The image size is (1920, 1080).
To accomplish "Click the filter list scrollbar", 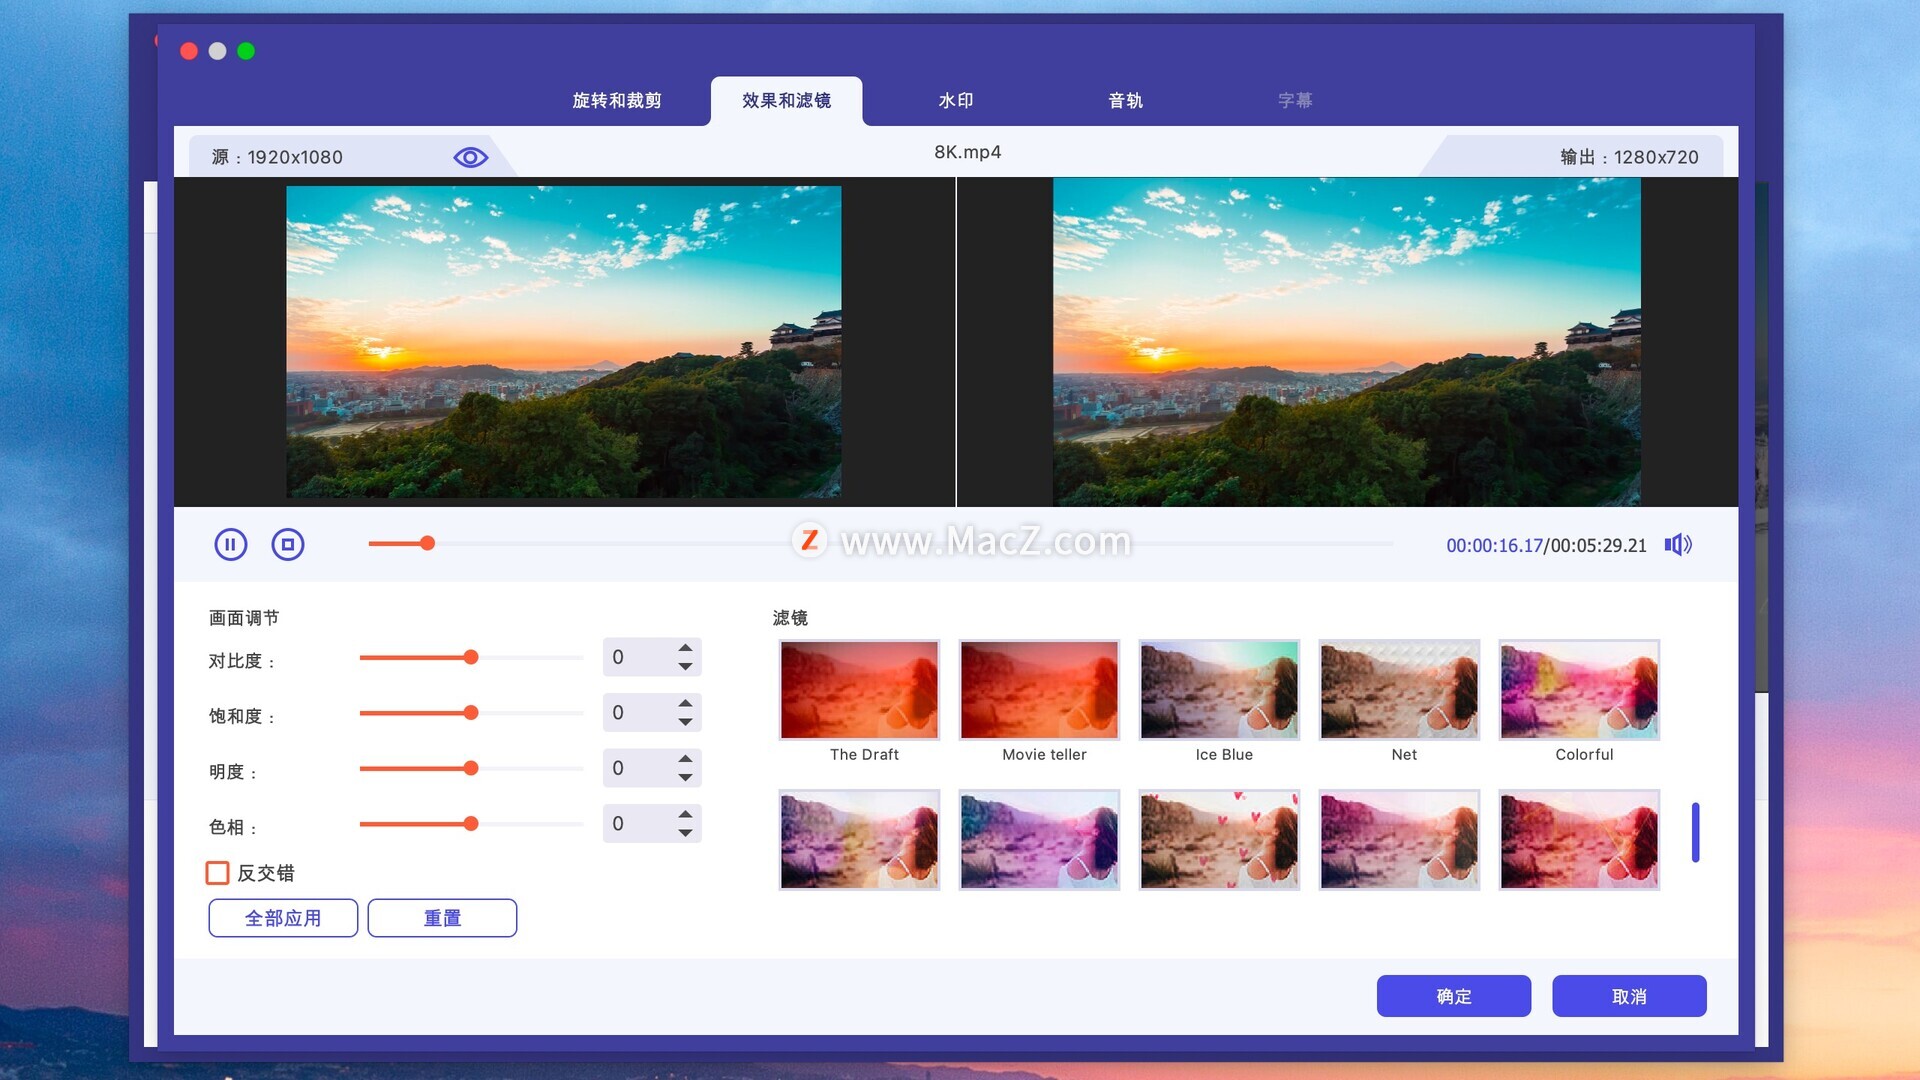I will pos(1696,832).
